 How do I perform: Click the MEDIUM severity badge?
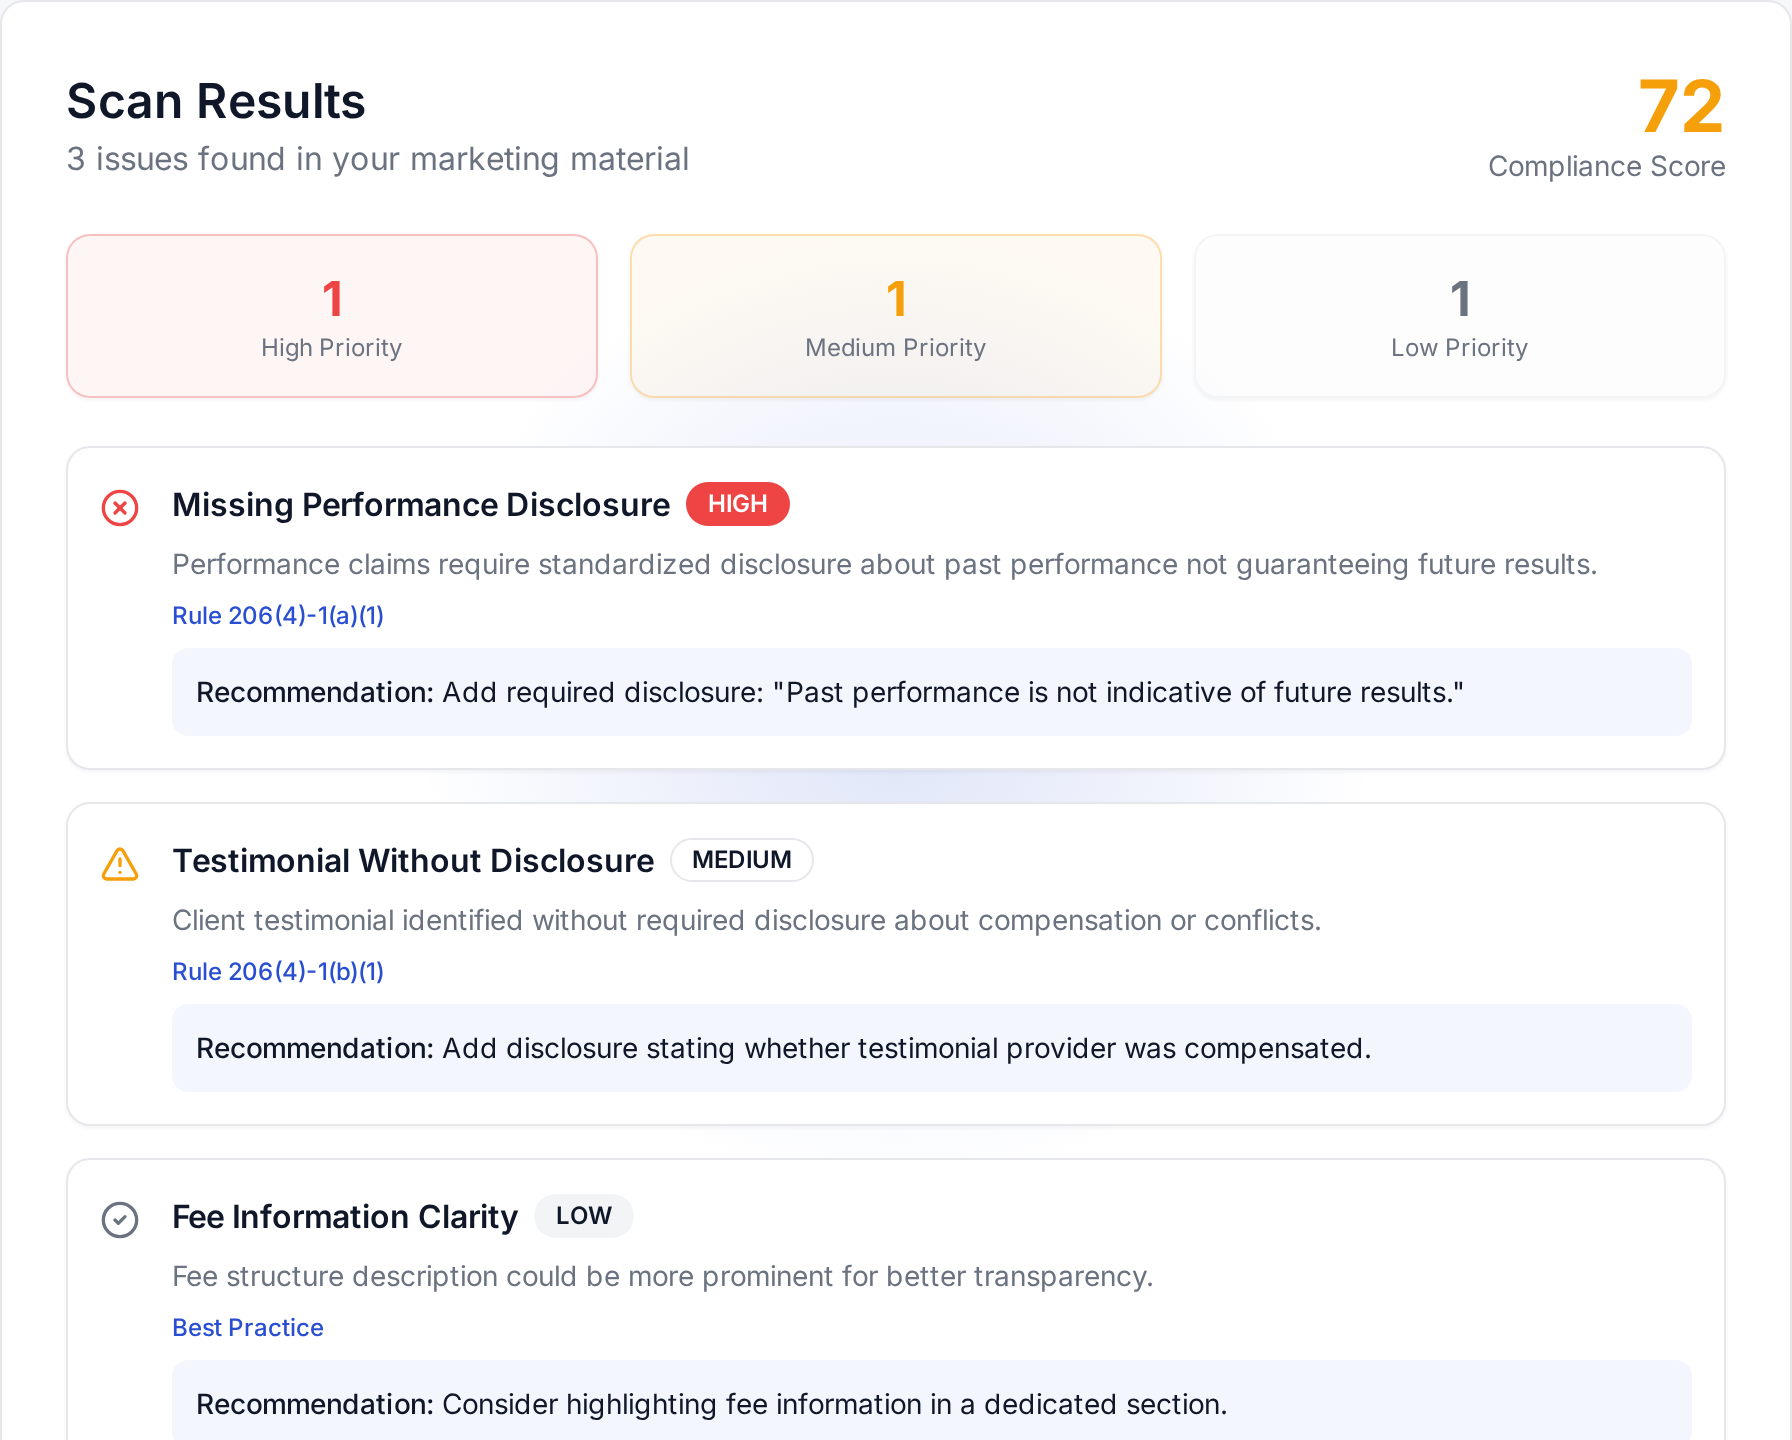click(742, 860)
